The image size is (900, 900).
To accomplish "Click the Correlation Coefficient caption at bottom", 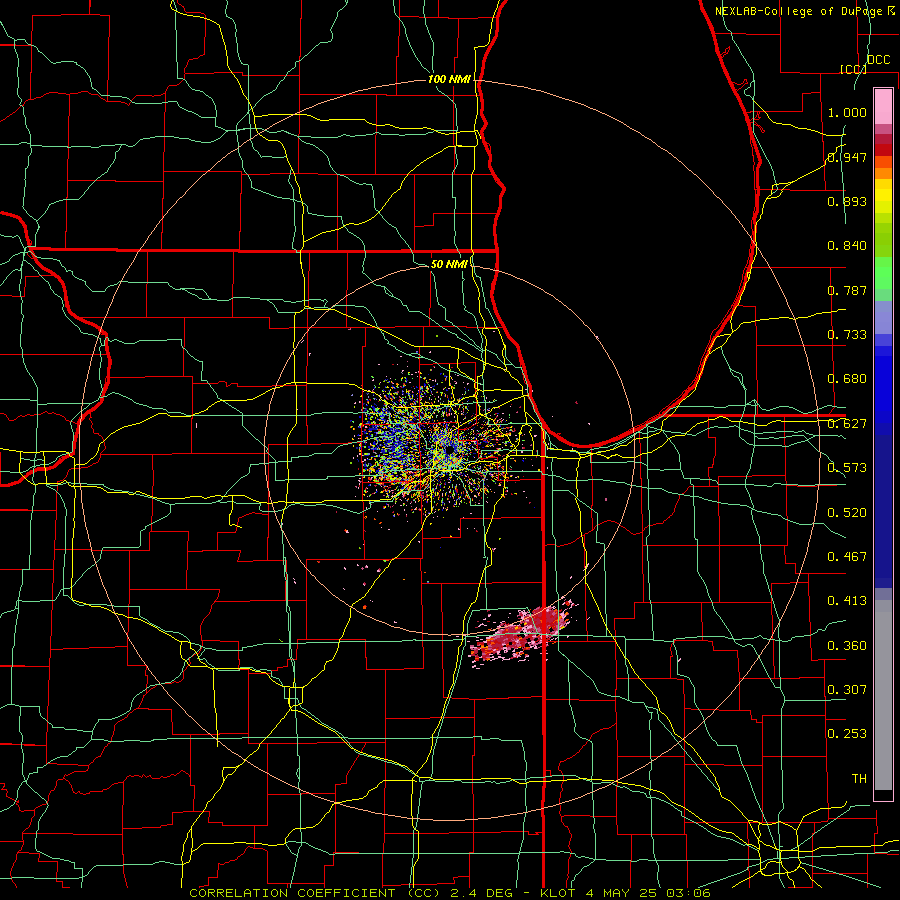I will pyautogui.click(x=449, y=893).
